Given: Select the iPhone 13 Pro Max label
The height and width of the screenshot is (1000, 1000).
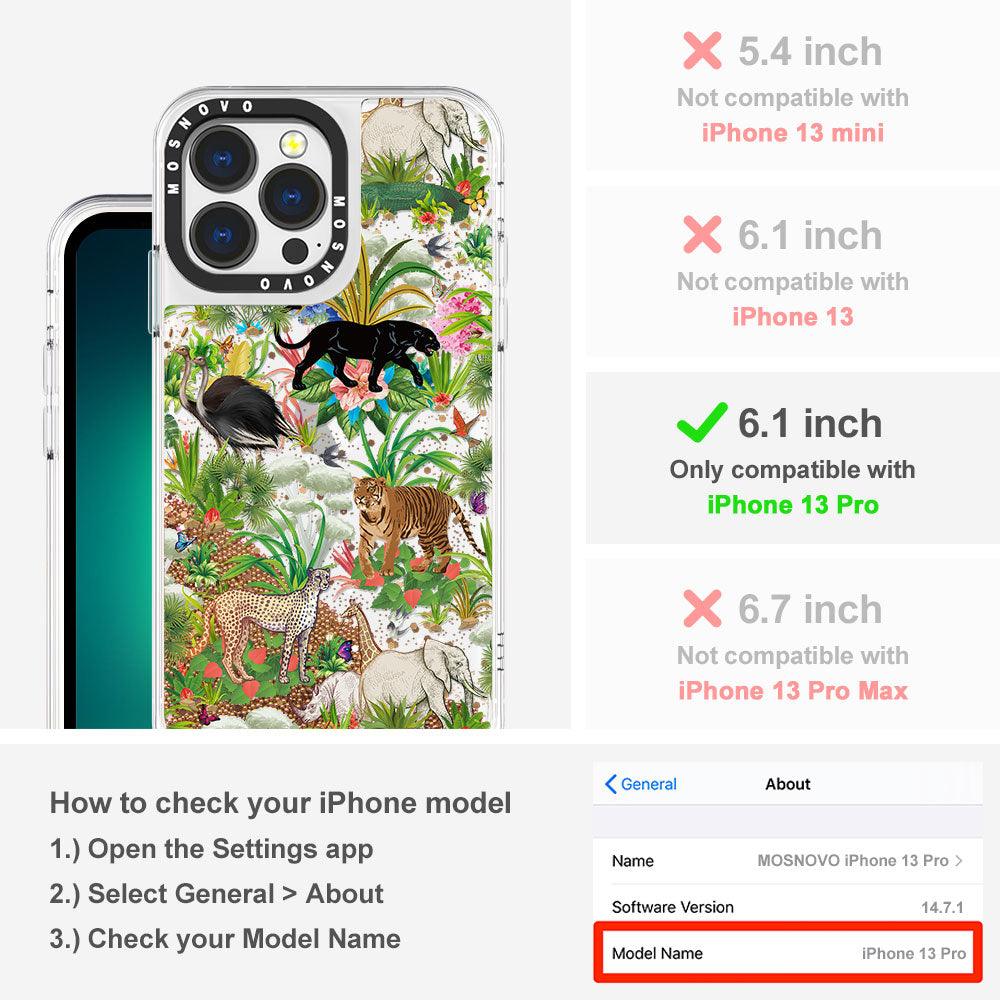Looking at the screenshot, I should click(x=793, y=691).
